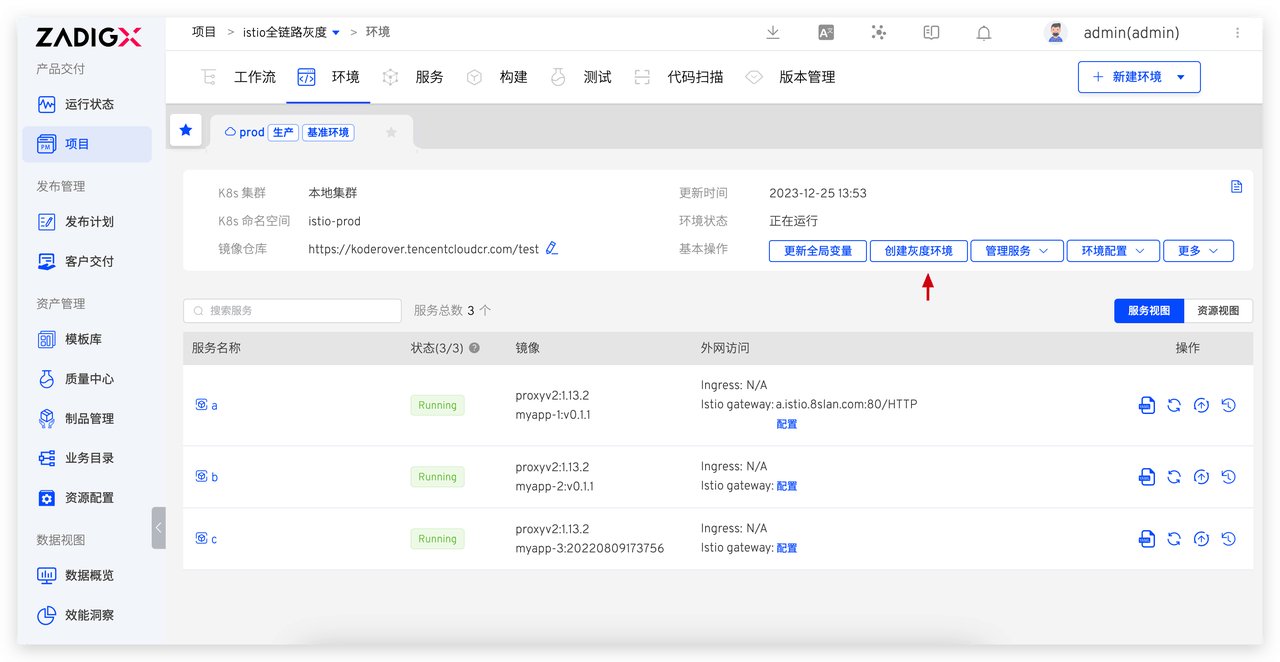Collapse the left sidebar with the handle

click(x=158, y=527)
